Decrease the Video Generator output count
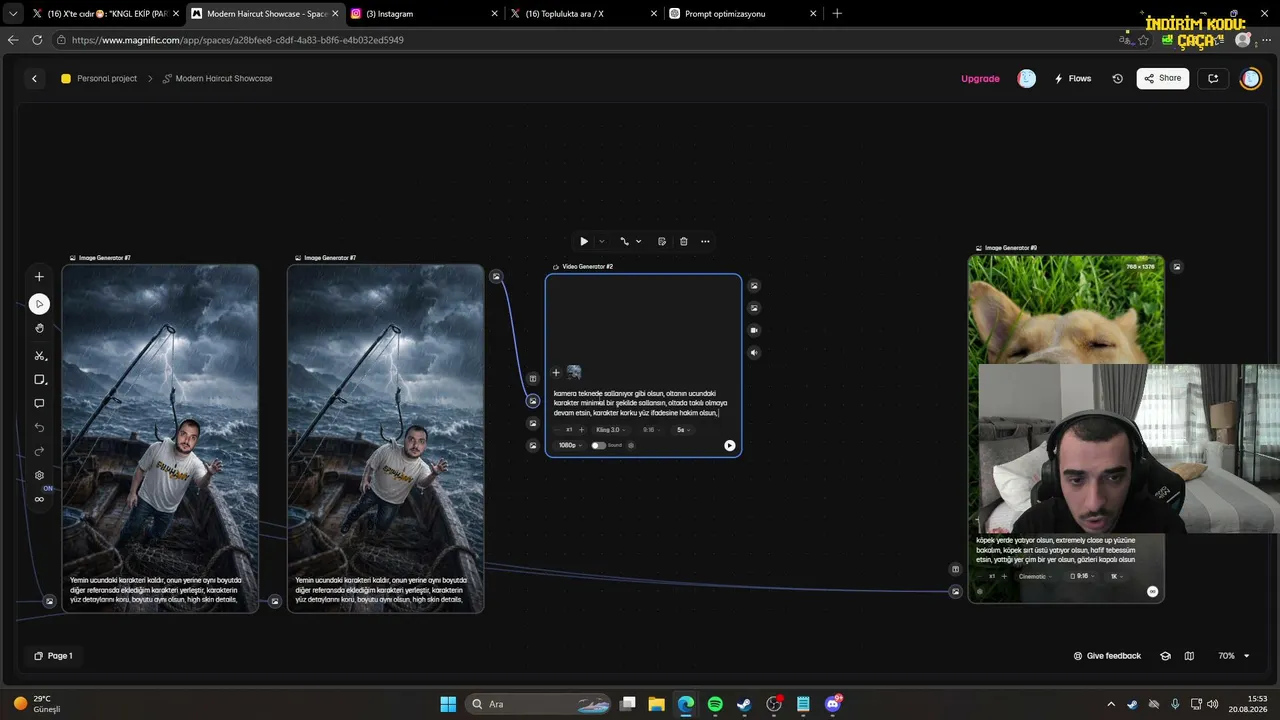This screenshot has width=1280, height=720. pos(558,430)
